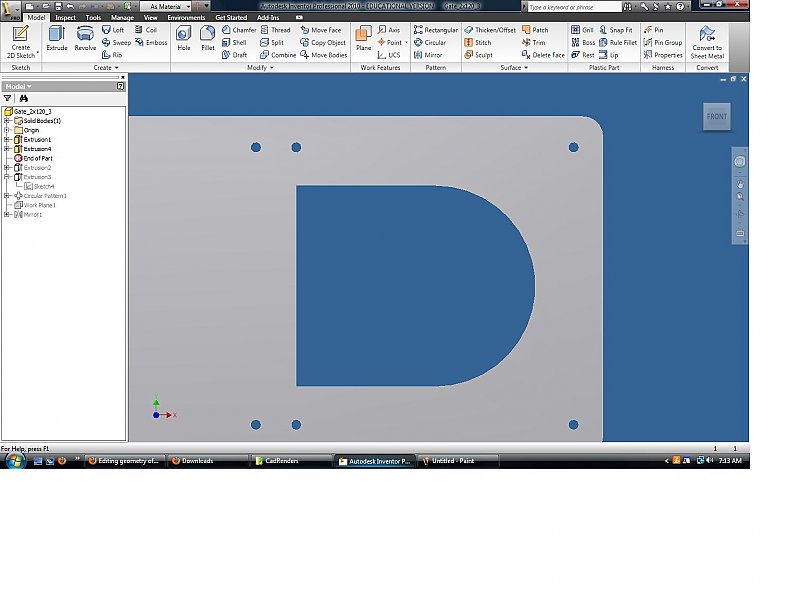Create a work Plane

coord(363,38)
